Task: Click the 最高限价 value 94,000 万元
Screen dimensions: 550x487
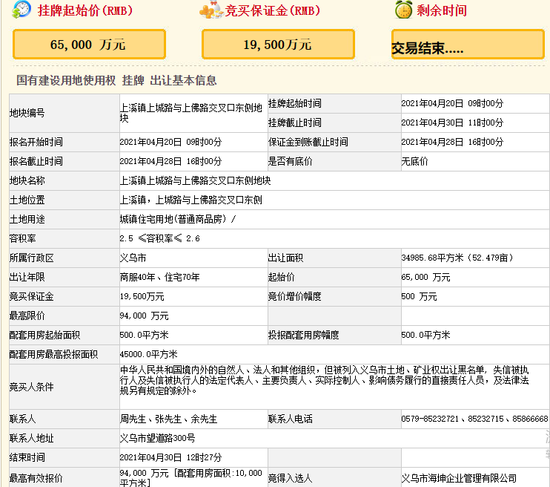Action: click(144, 316)
